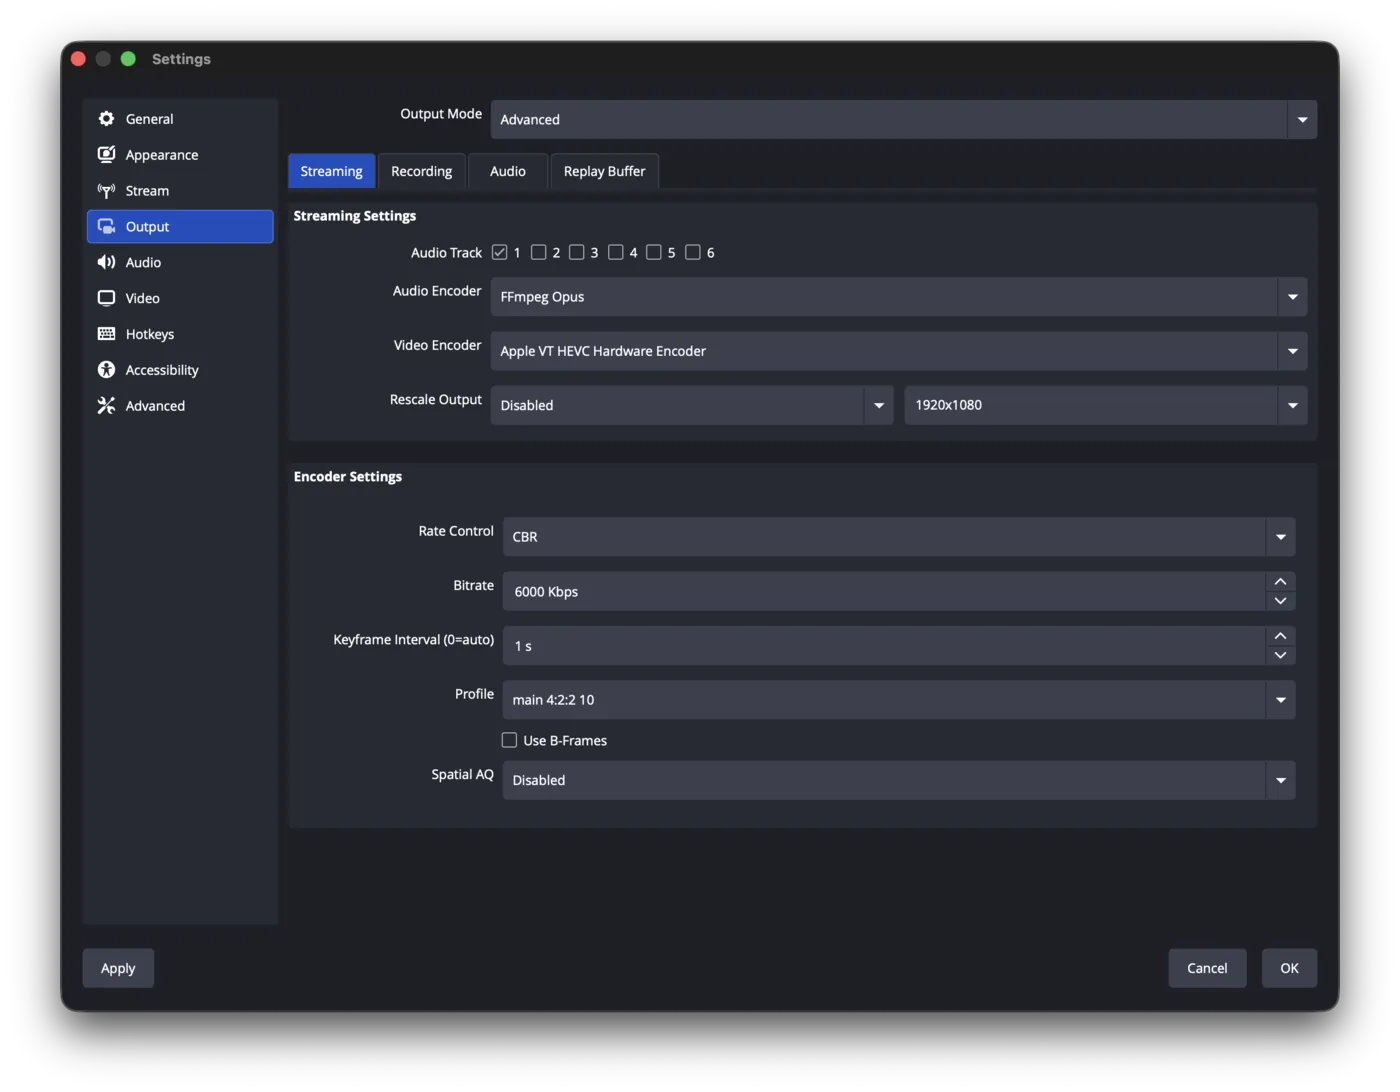Viewport: 1400px width, 1092px height.
Task: Open the Output Mode dropdown
Action: pos(903,119)
